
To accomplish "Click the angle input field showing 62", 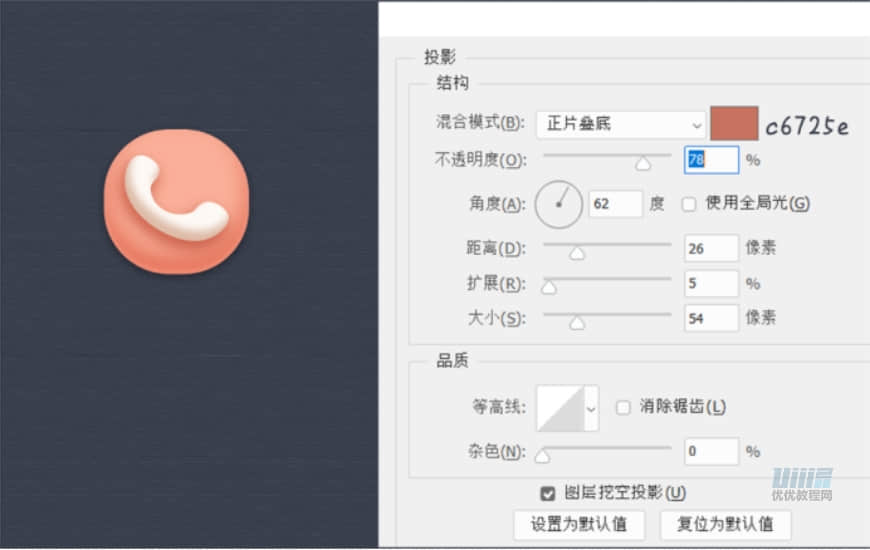I will (x=615, y=204).
